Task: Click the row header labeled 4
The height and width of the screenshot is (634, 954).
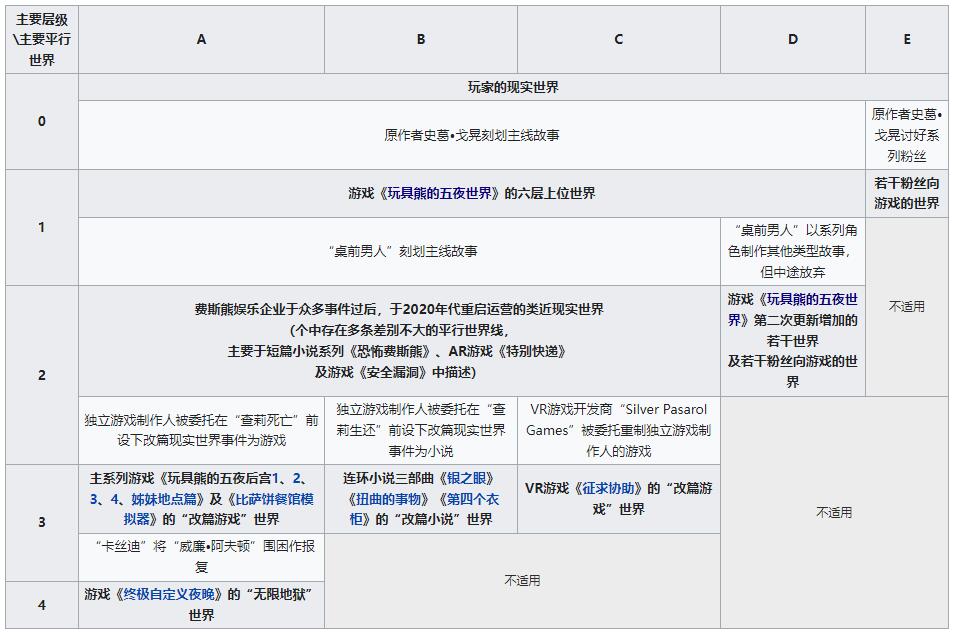Action: pyautogui.click(x=41, y=605)
